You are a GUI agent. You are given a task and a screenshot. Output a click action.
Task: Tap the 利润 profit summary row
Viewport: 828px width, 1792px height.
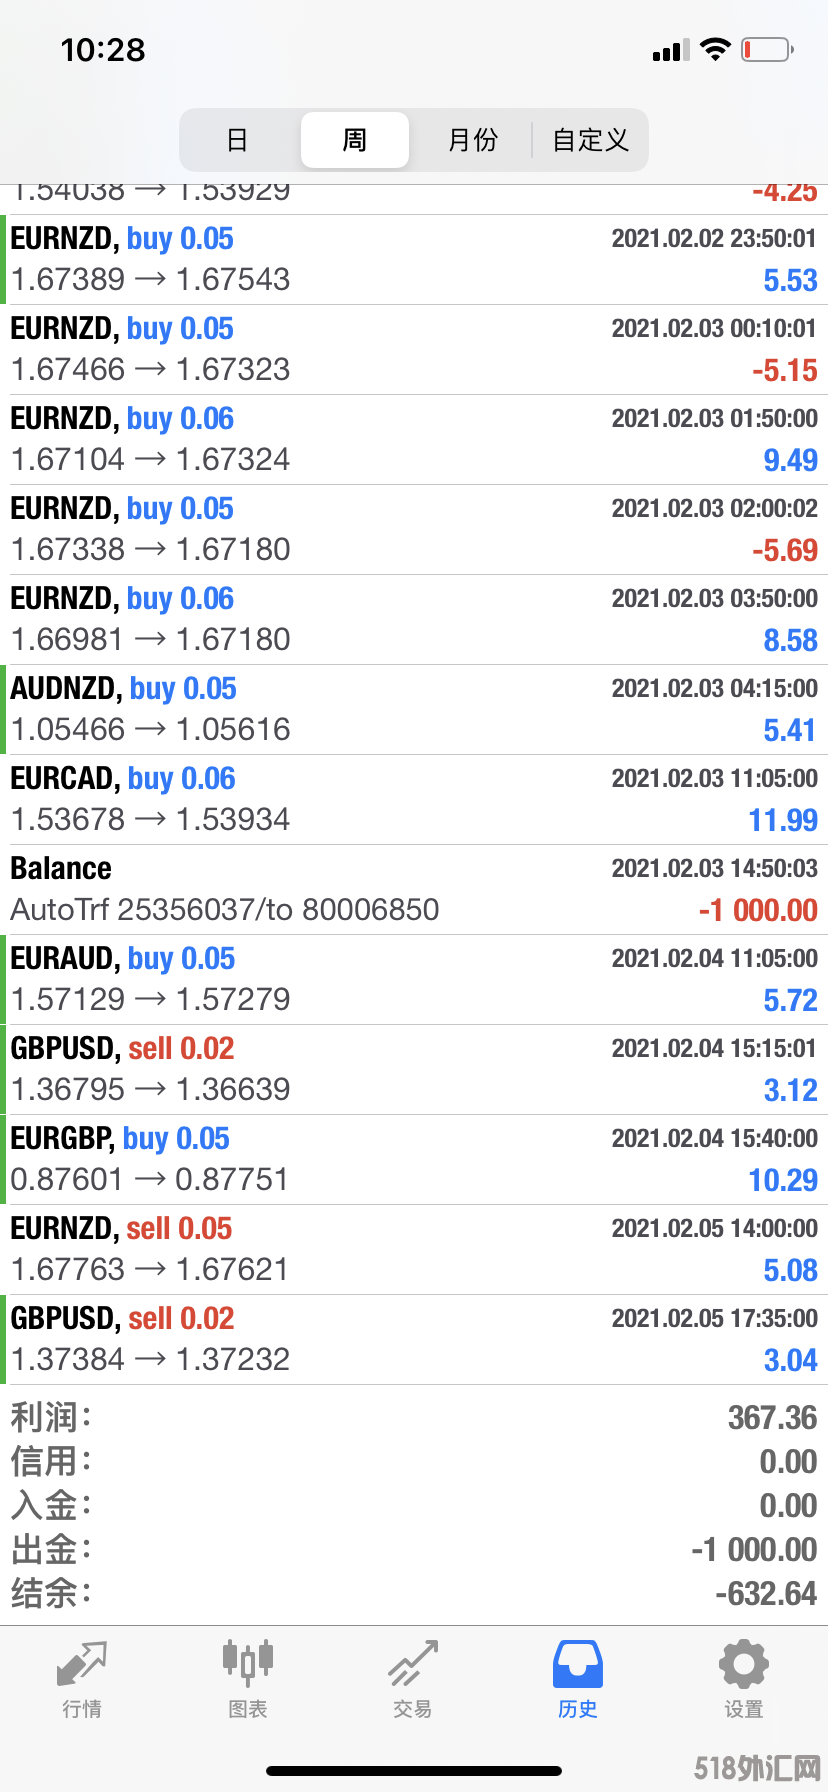(414, 1418)
